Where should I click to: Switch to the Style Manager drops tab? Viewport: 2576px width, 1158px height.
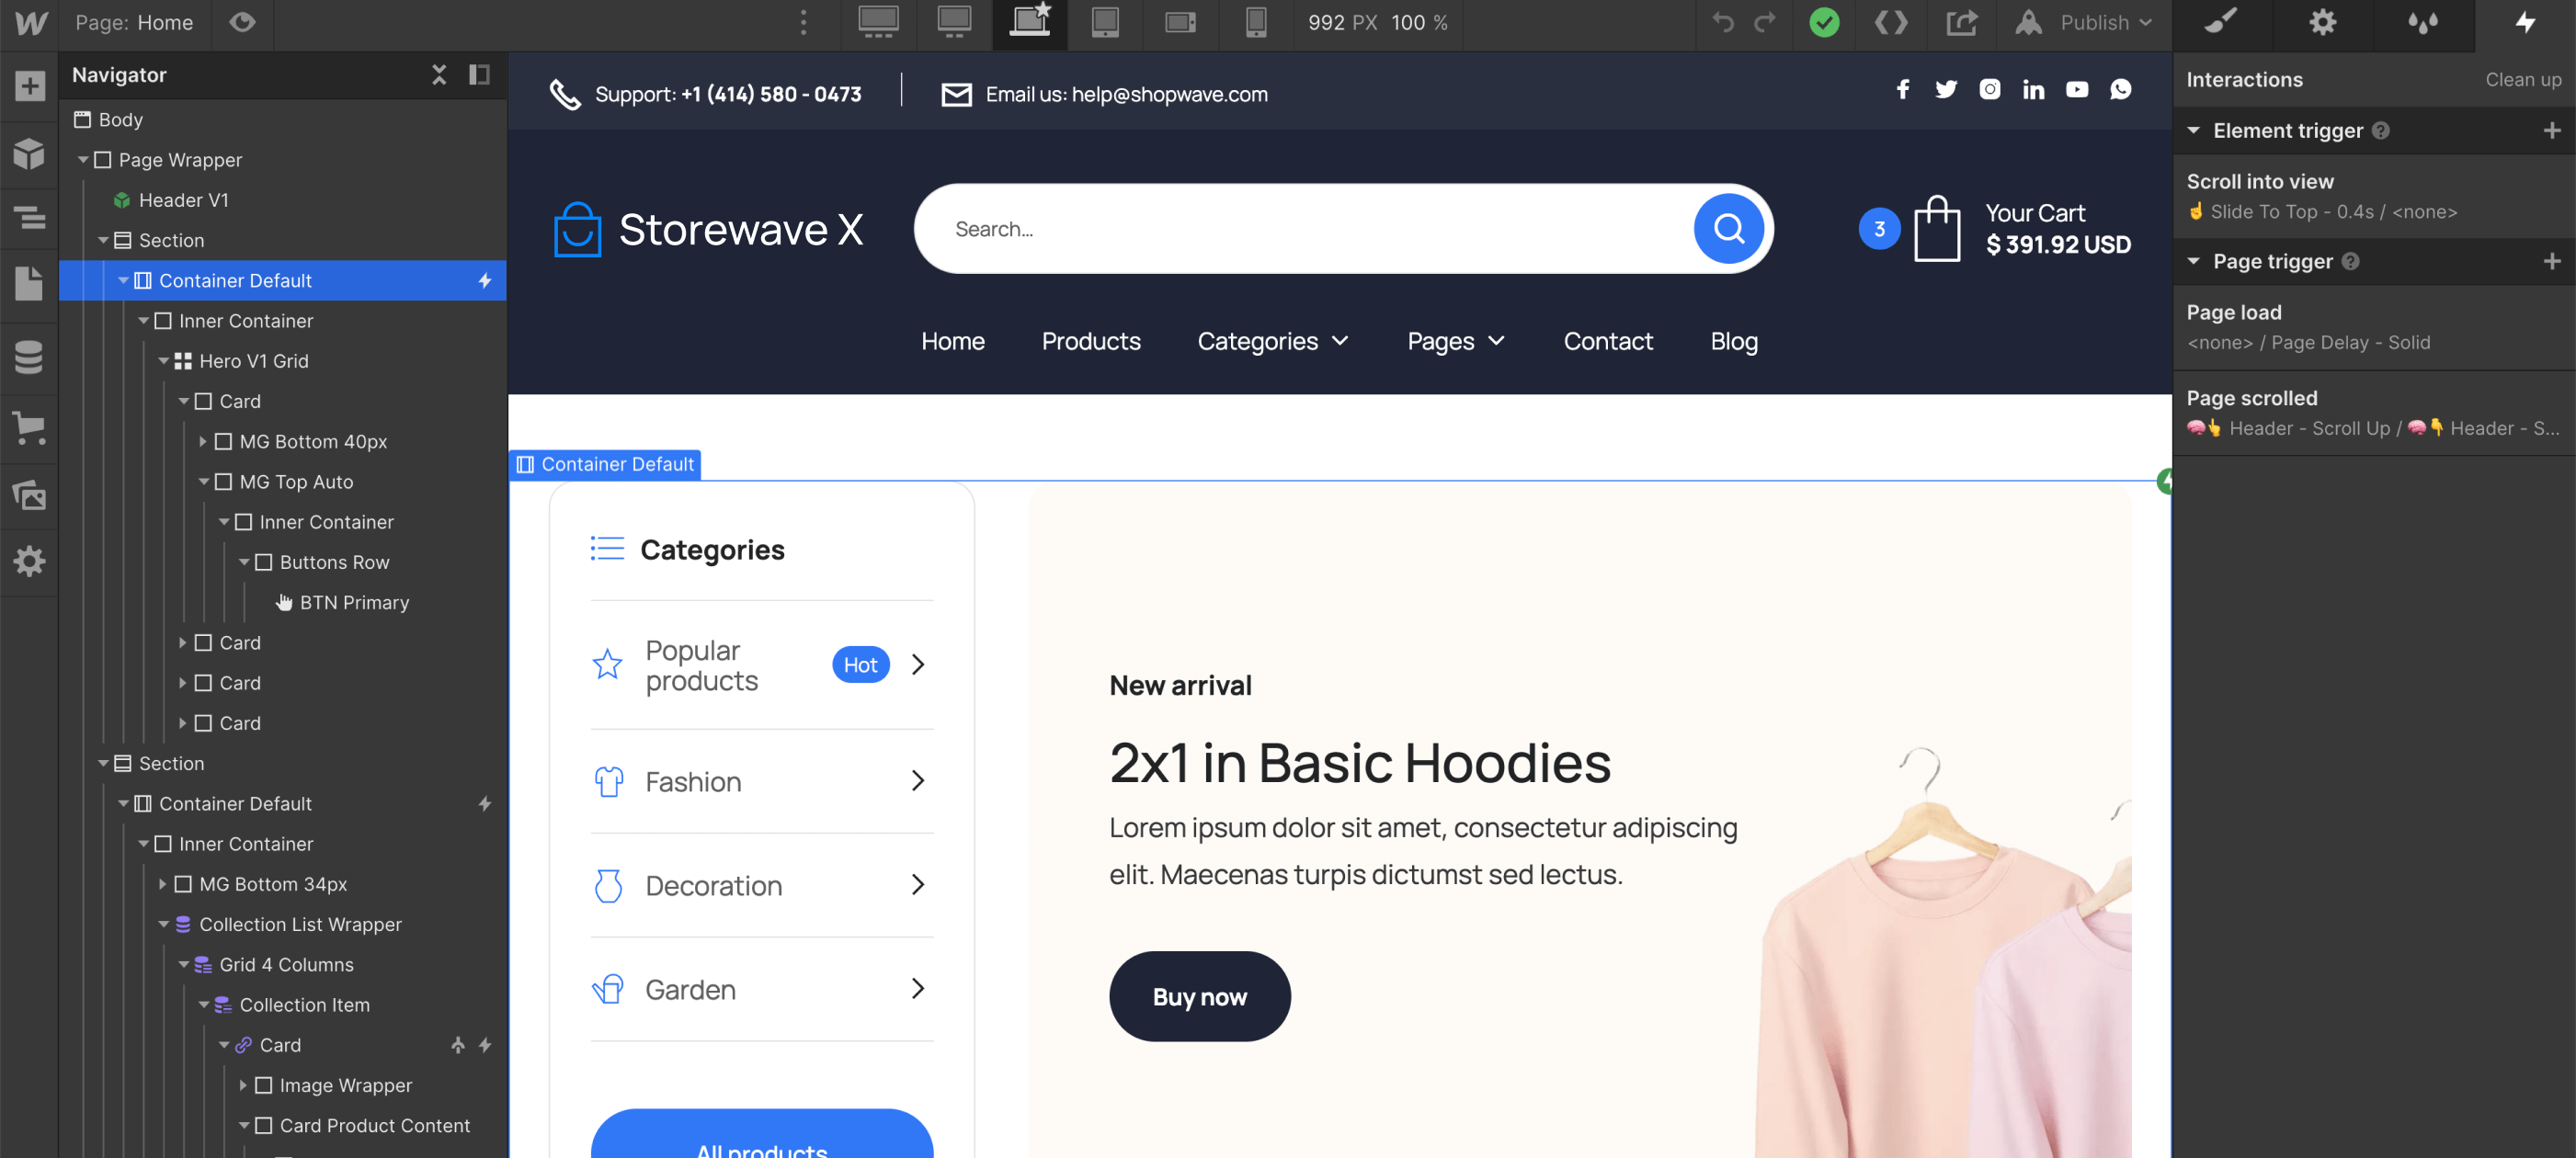[2422, 22]
